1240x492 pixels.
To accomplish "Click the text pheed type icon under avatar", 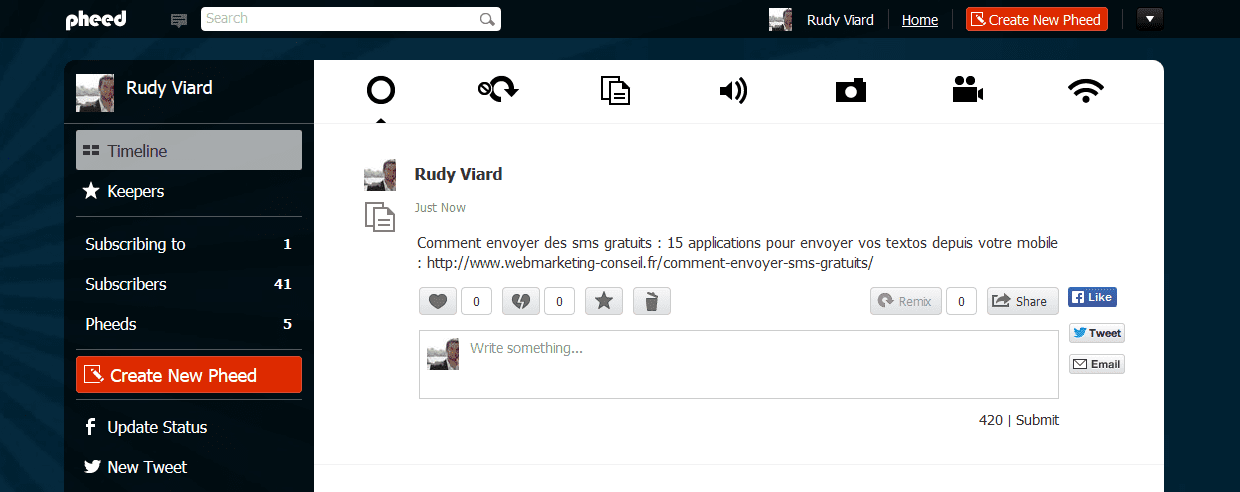I will coord(380,217).
